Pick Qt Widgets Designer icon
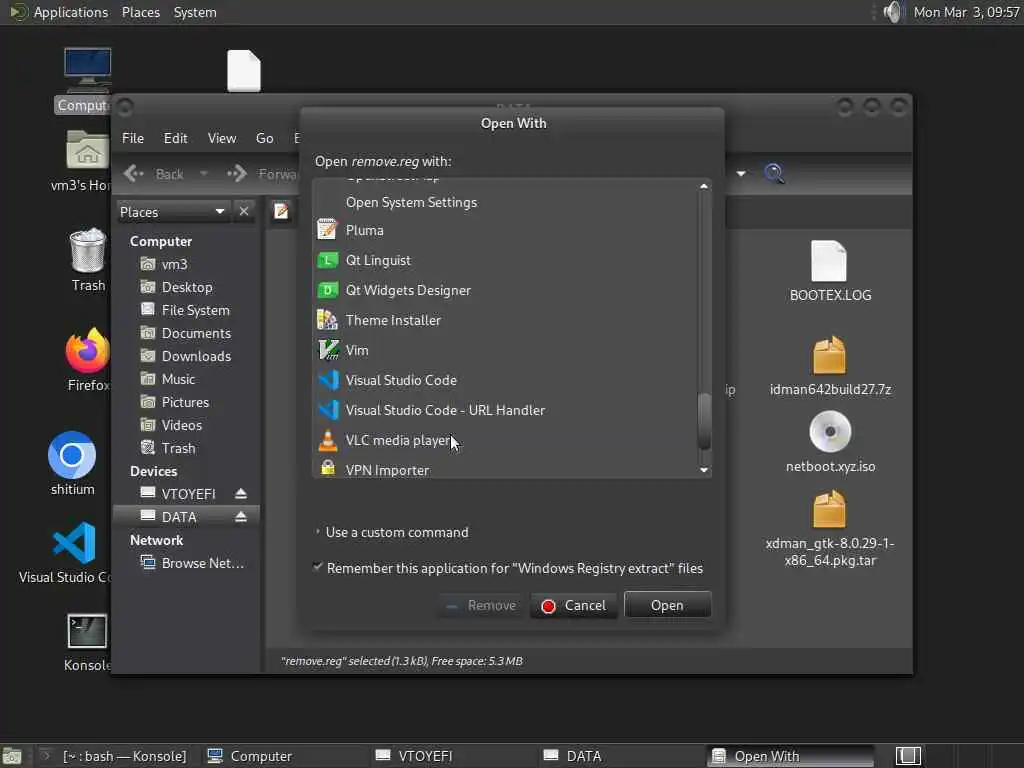The width and height of the screenshot is (1024, 768). click(x=328, y=291)
